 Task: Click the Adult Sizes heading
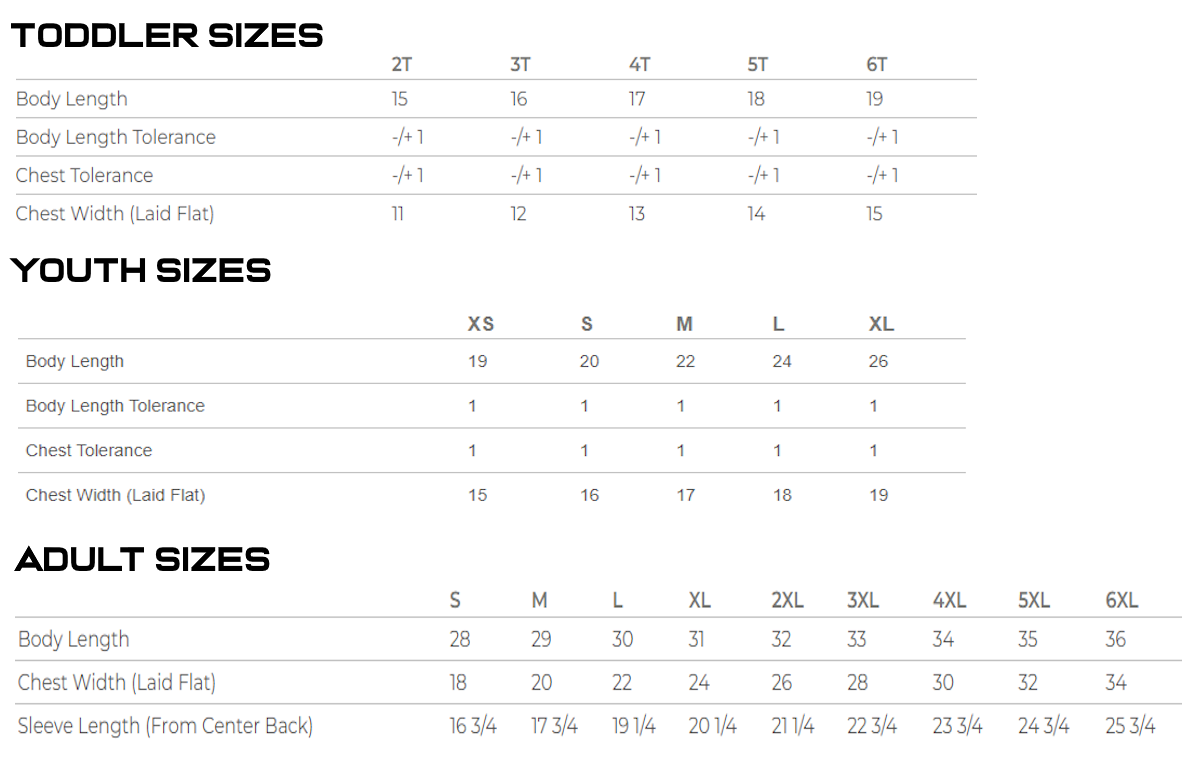point(142,559)
